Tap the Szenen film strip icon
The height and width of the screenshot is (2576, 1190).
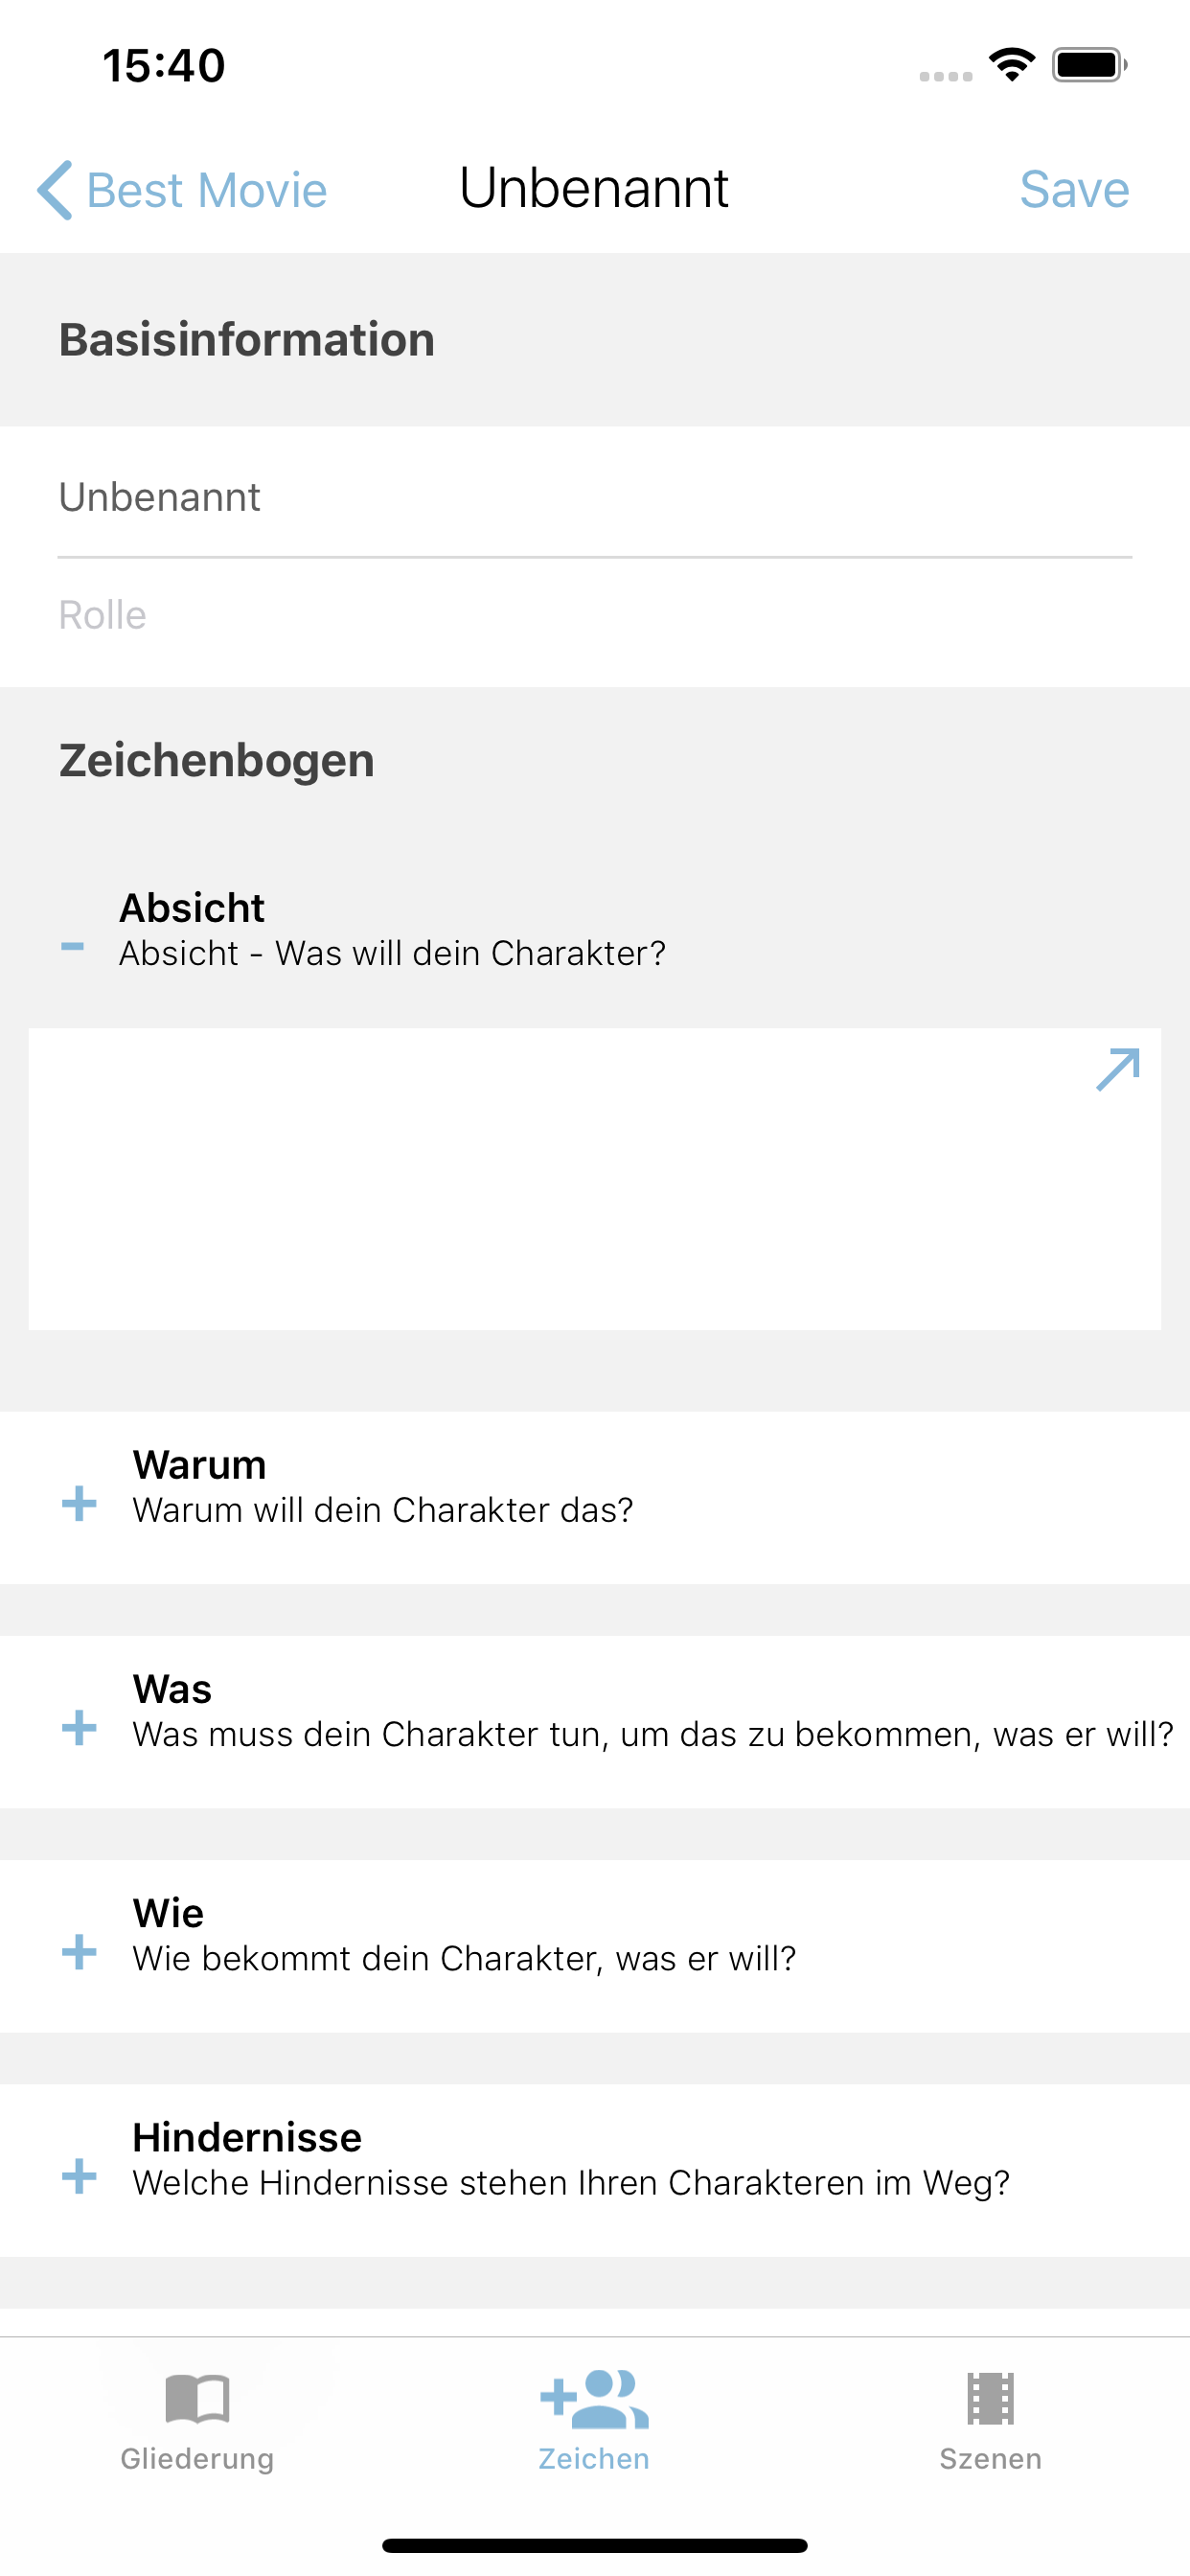tap(990, 2398)
